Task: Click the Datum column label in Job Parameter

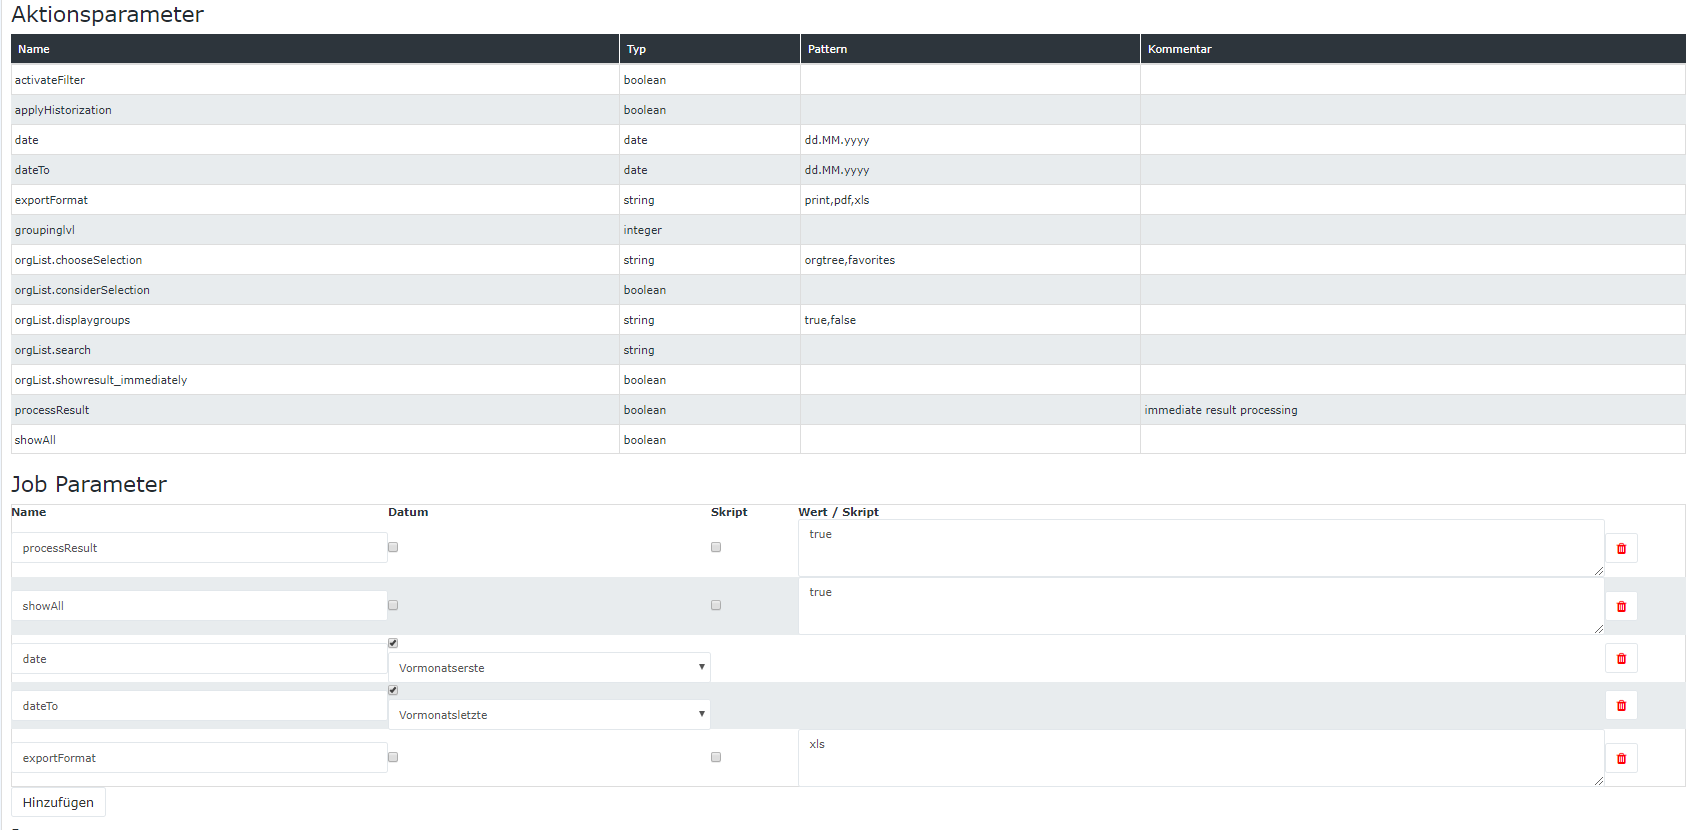Action: coord(408,512)
